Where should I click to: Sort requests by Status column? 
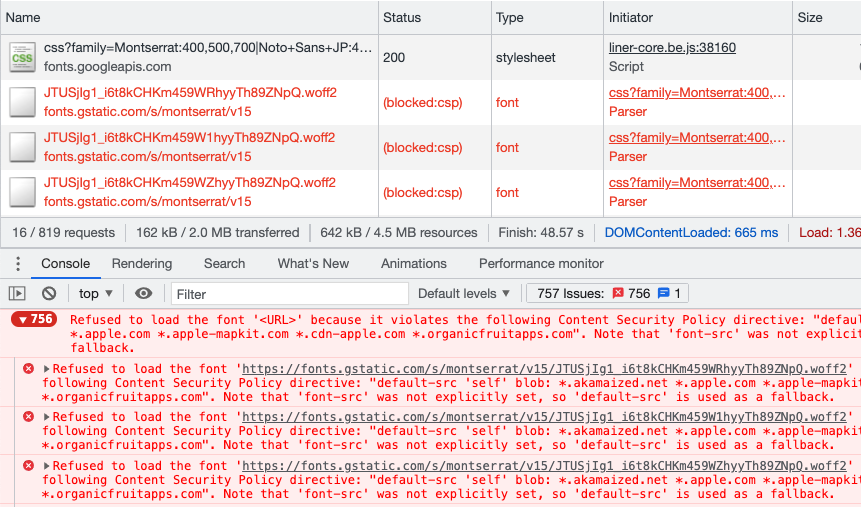(x=435, y=18)
